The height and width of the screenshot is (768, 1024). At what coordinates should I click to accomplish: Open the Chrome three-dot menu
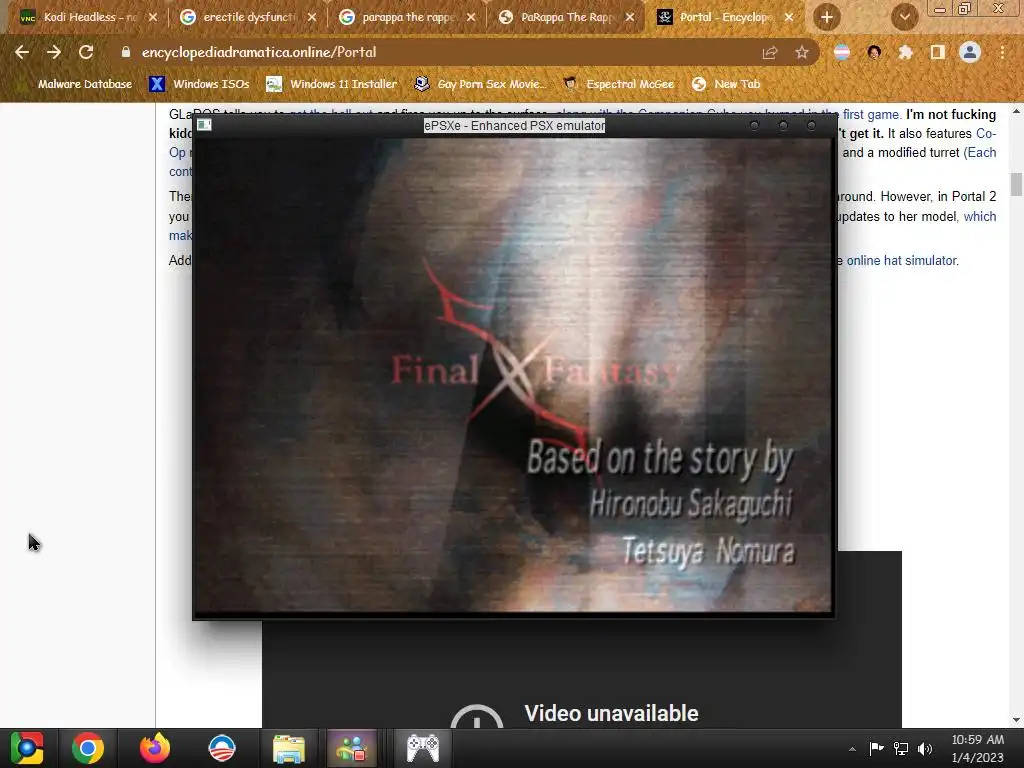pyautogui.click(x=1002, y=52)
